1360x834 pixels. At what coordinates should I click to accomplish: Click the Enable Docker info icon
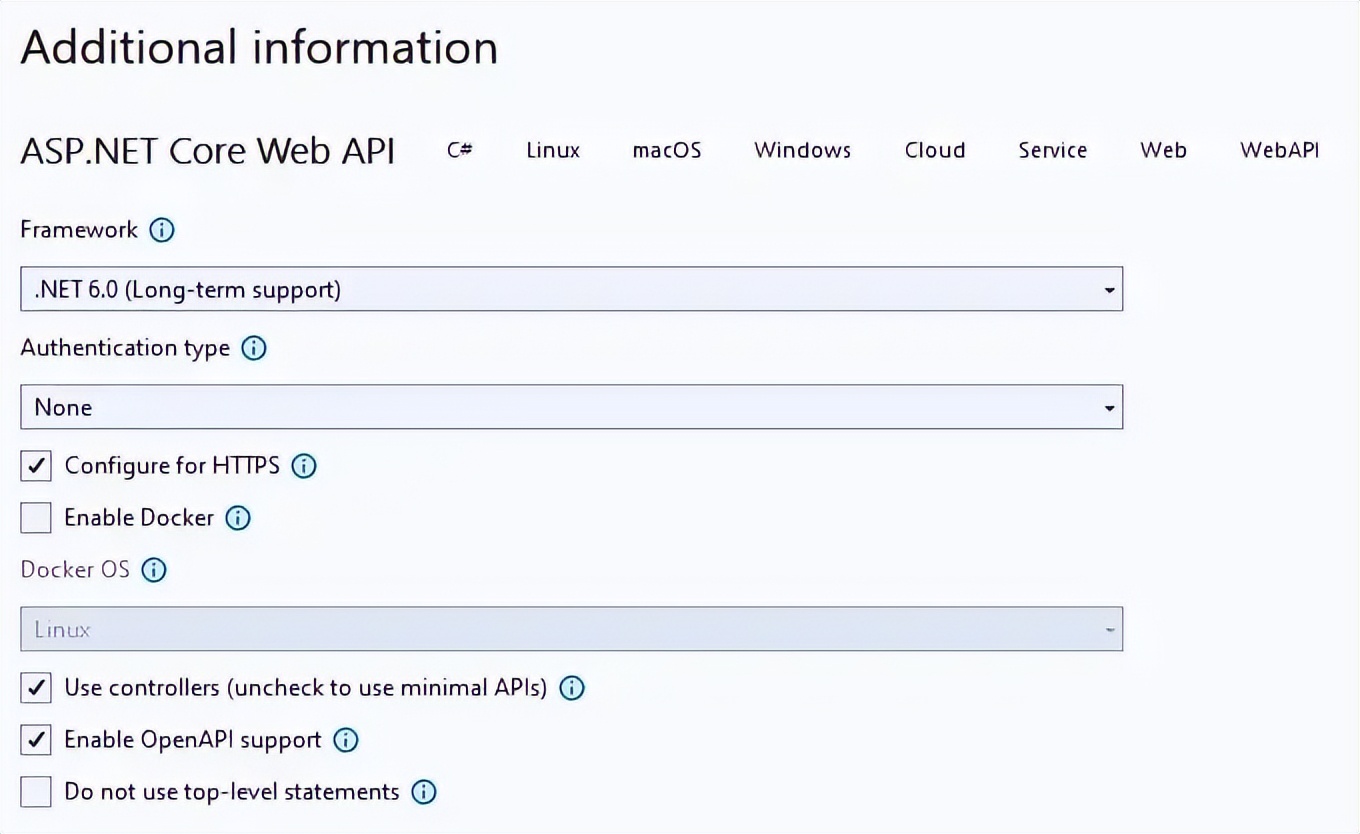238,518
